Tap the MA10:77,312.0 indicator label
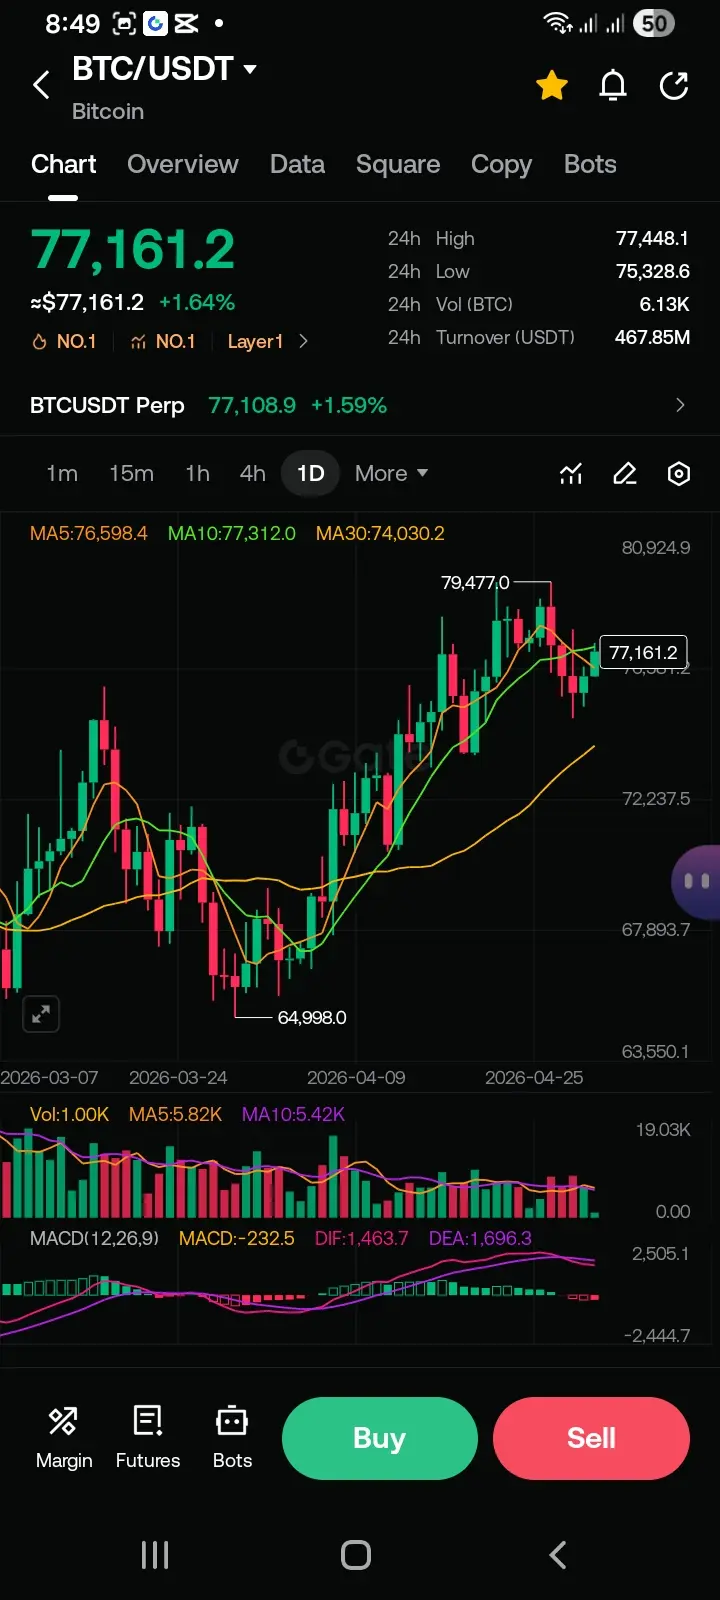This screenshot has width=720, height=1600. [x=232, y=533]
